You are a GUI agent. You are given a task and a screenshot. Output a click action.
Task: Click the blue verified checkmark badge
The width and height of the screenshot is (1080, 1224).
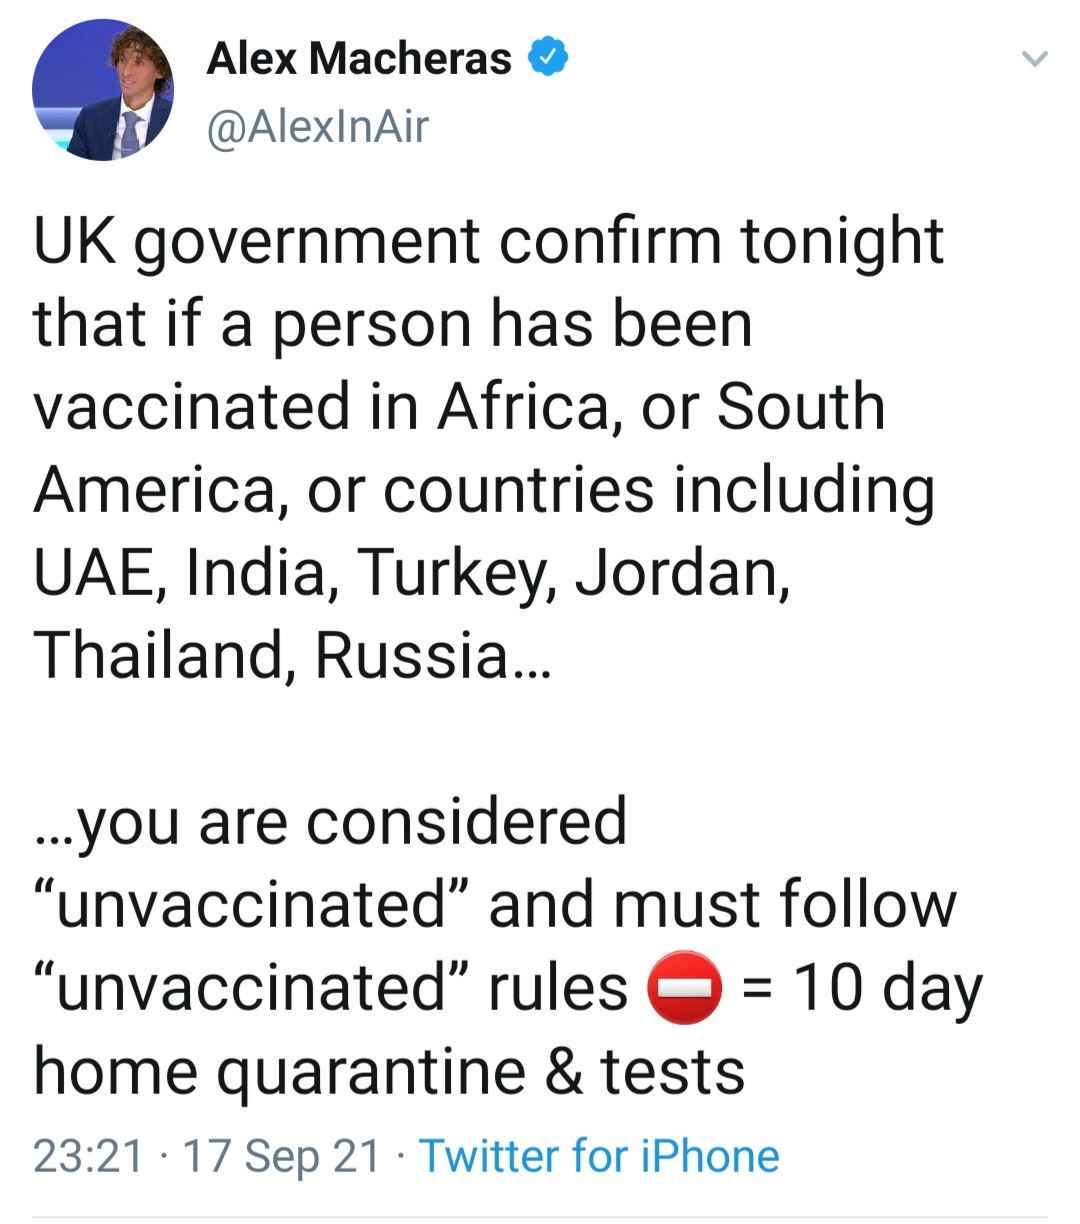[x=547, y=61]
